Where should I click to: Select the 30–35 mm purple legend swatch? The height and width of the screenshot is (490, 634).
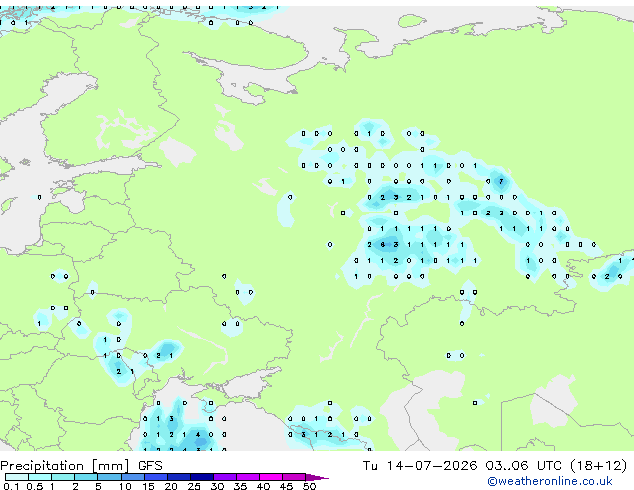point(225,477)
